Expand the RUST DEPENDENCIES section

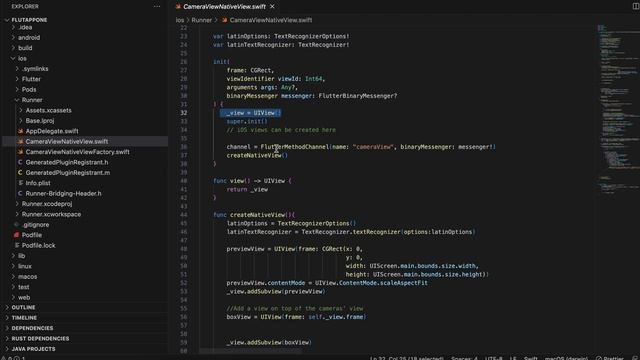tap(40, 339)
